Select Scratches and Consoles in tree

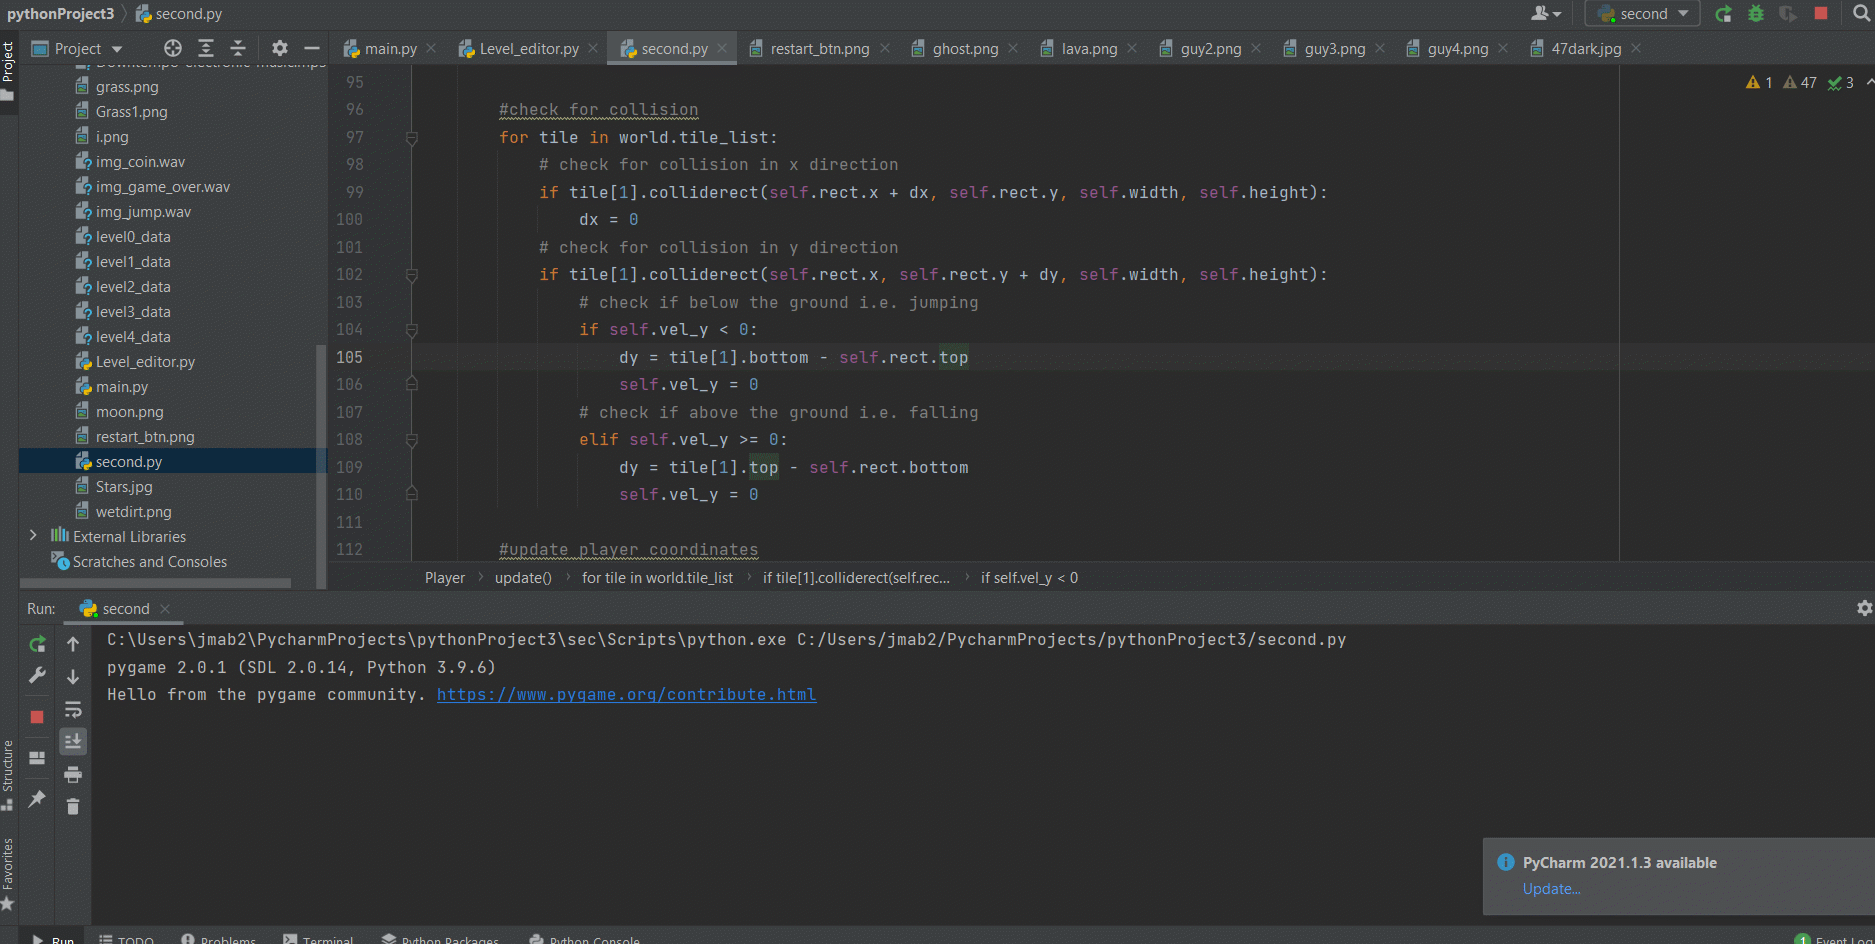tap(149, 562)
